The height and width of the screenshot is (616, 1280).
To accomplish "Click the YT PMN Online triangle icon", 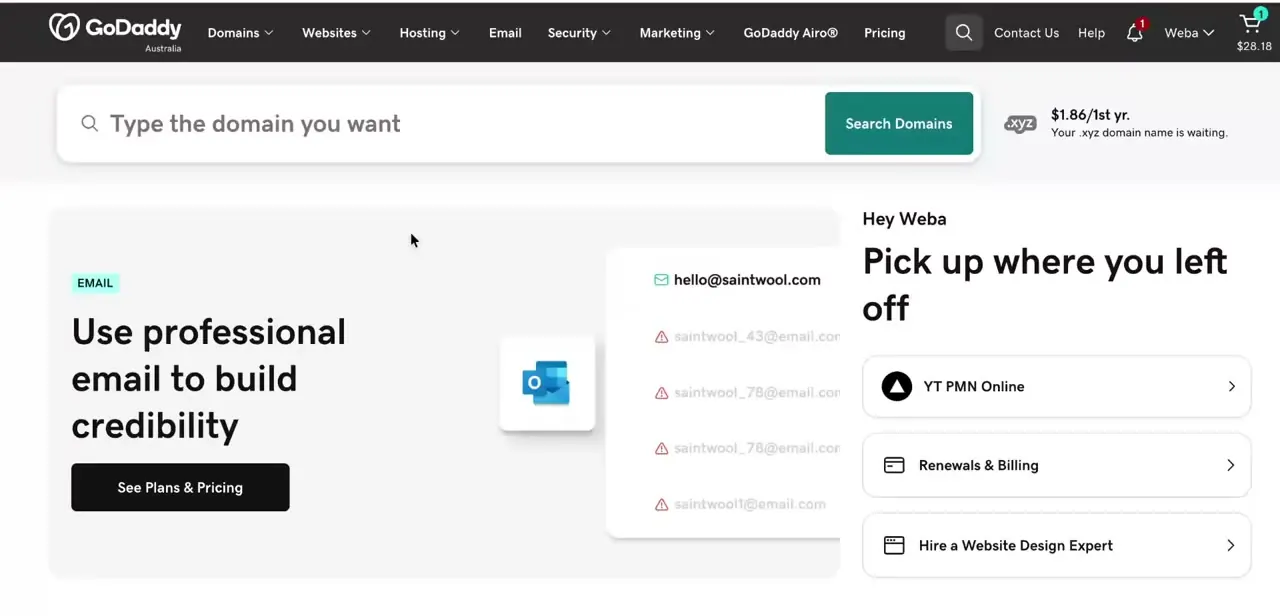I will coord(897,386).
